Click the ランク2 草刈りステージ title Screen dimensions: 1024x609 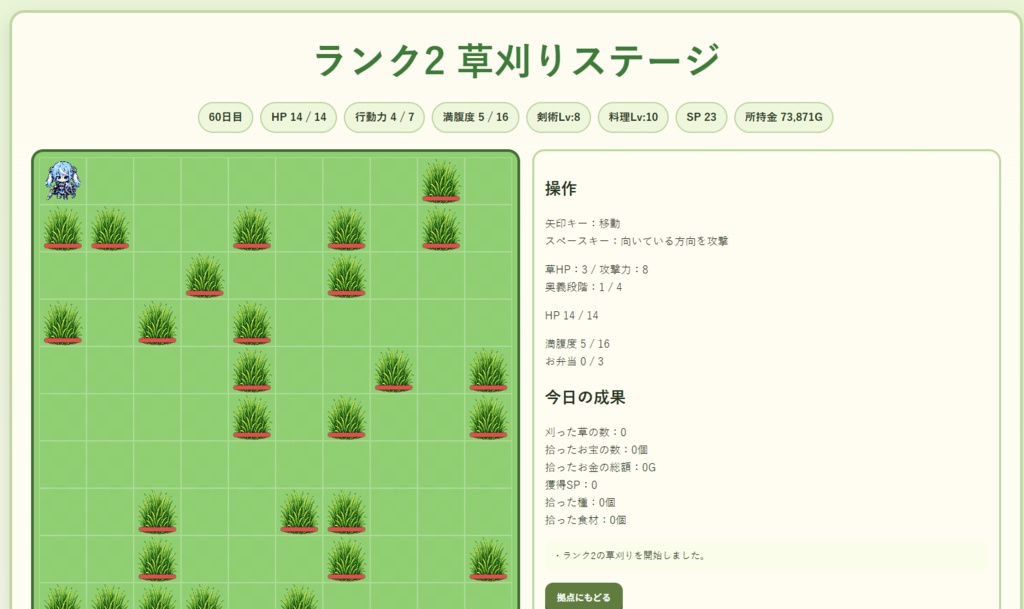click(x=517, y=60)
